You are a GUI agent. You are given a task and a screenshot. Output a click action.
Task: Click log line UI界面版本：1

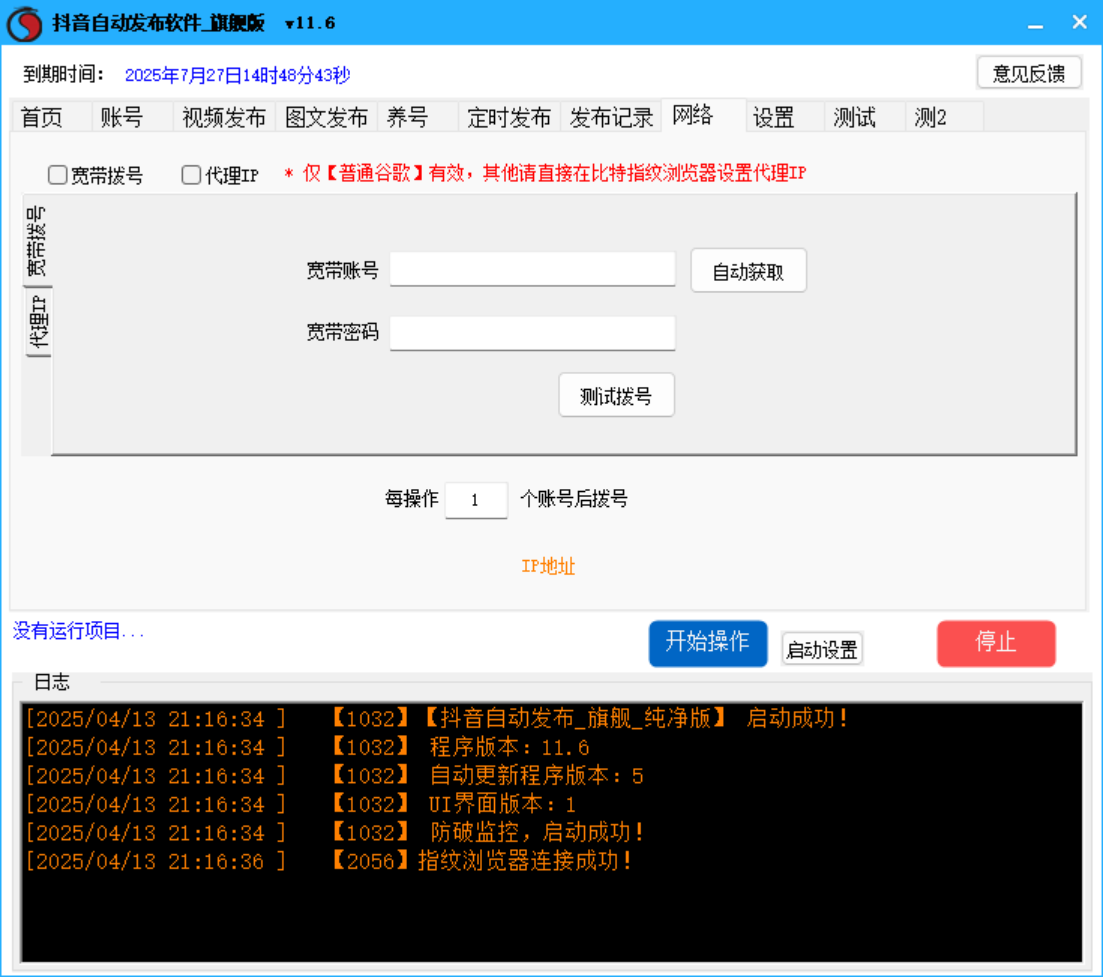pyautogui.click(x=301, y=804)
